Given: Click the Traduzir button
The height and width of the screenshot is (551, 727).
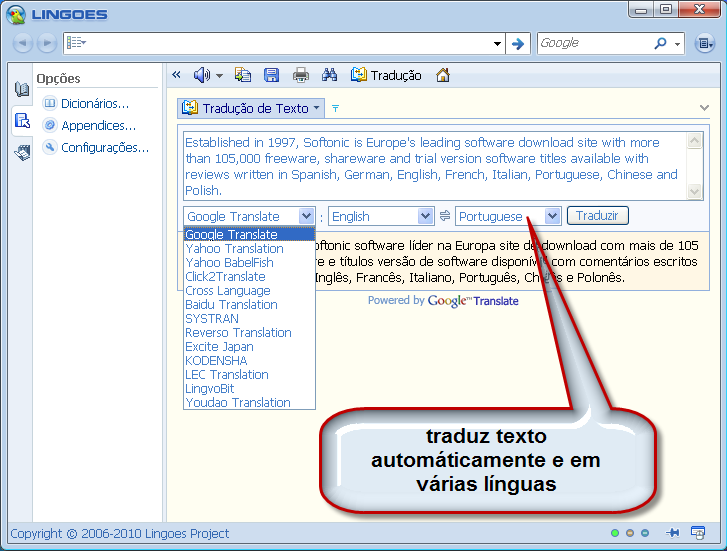Looking at the screenshot, I should (598, 216).
